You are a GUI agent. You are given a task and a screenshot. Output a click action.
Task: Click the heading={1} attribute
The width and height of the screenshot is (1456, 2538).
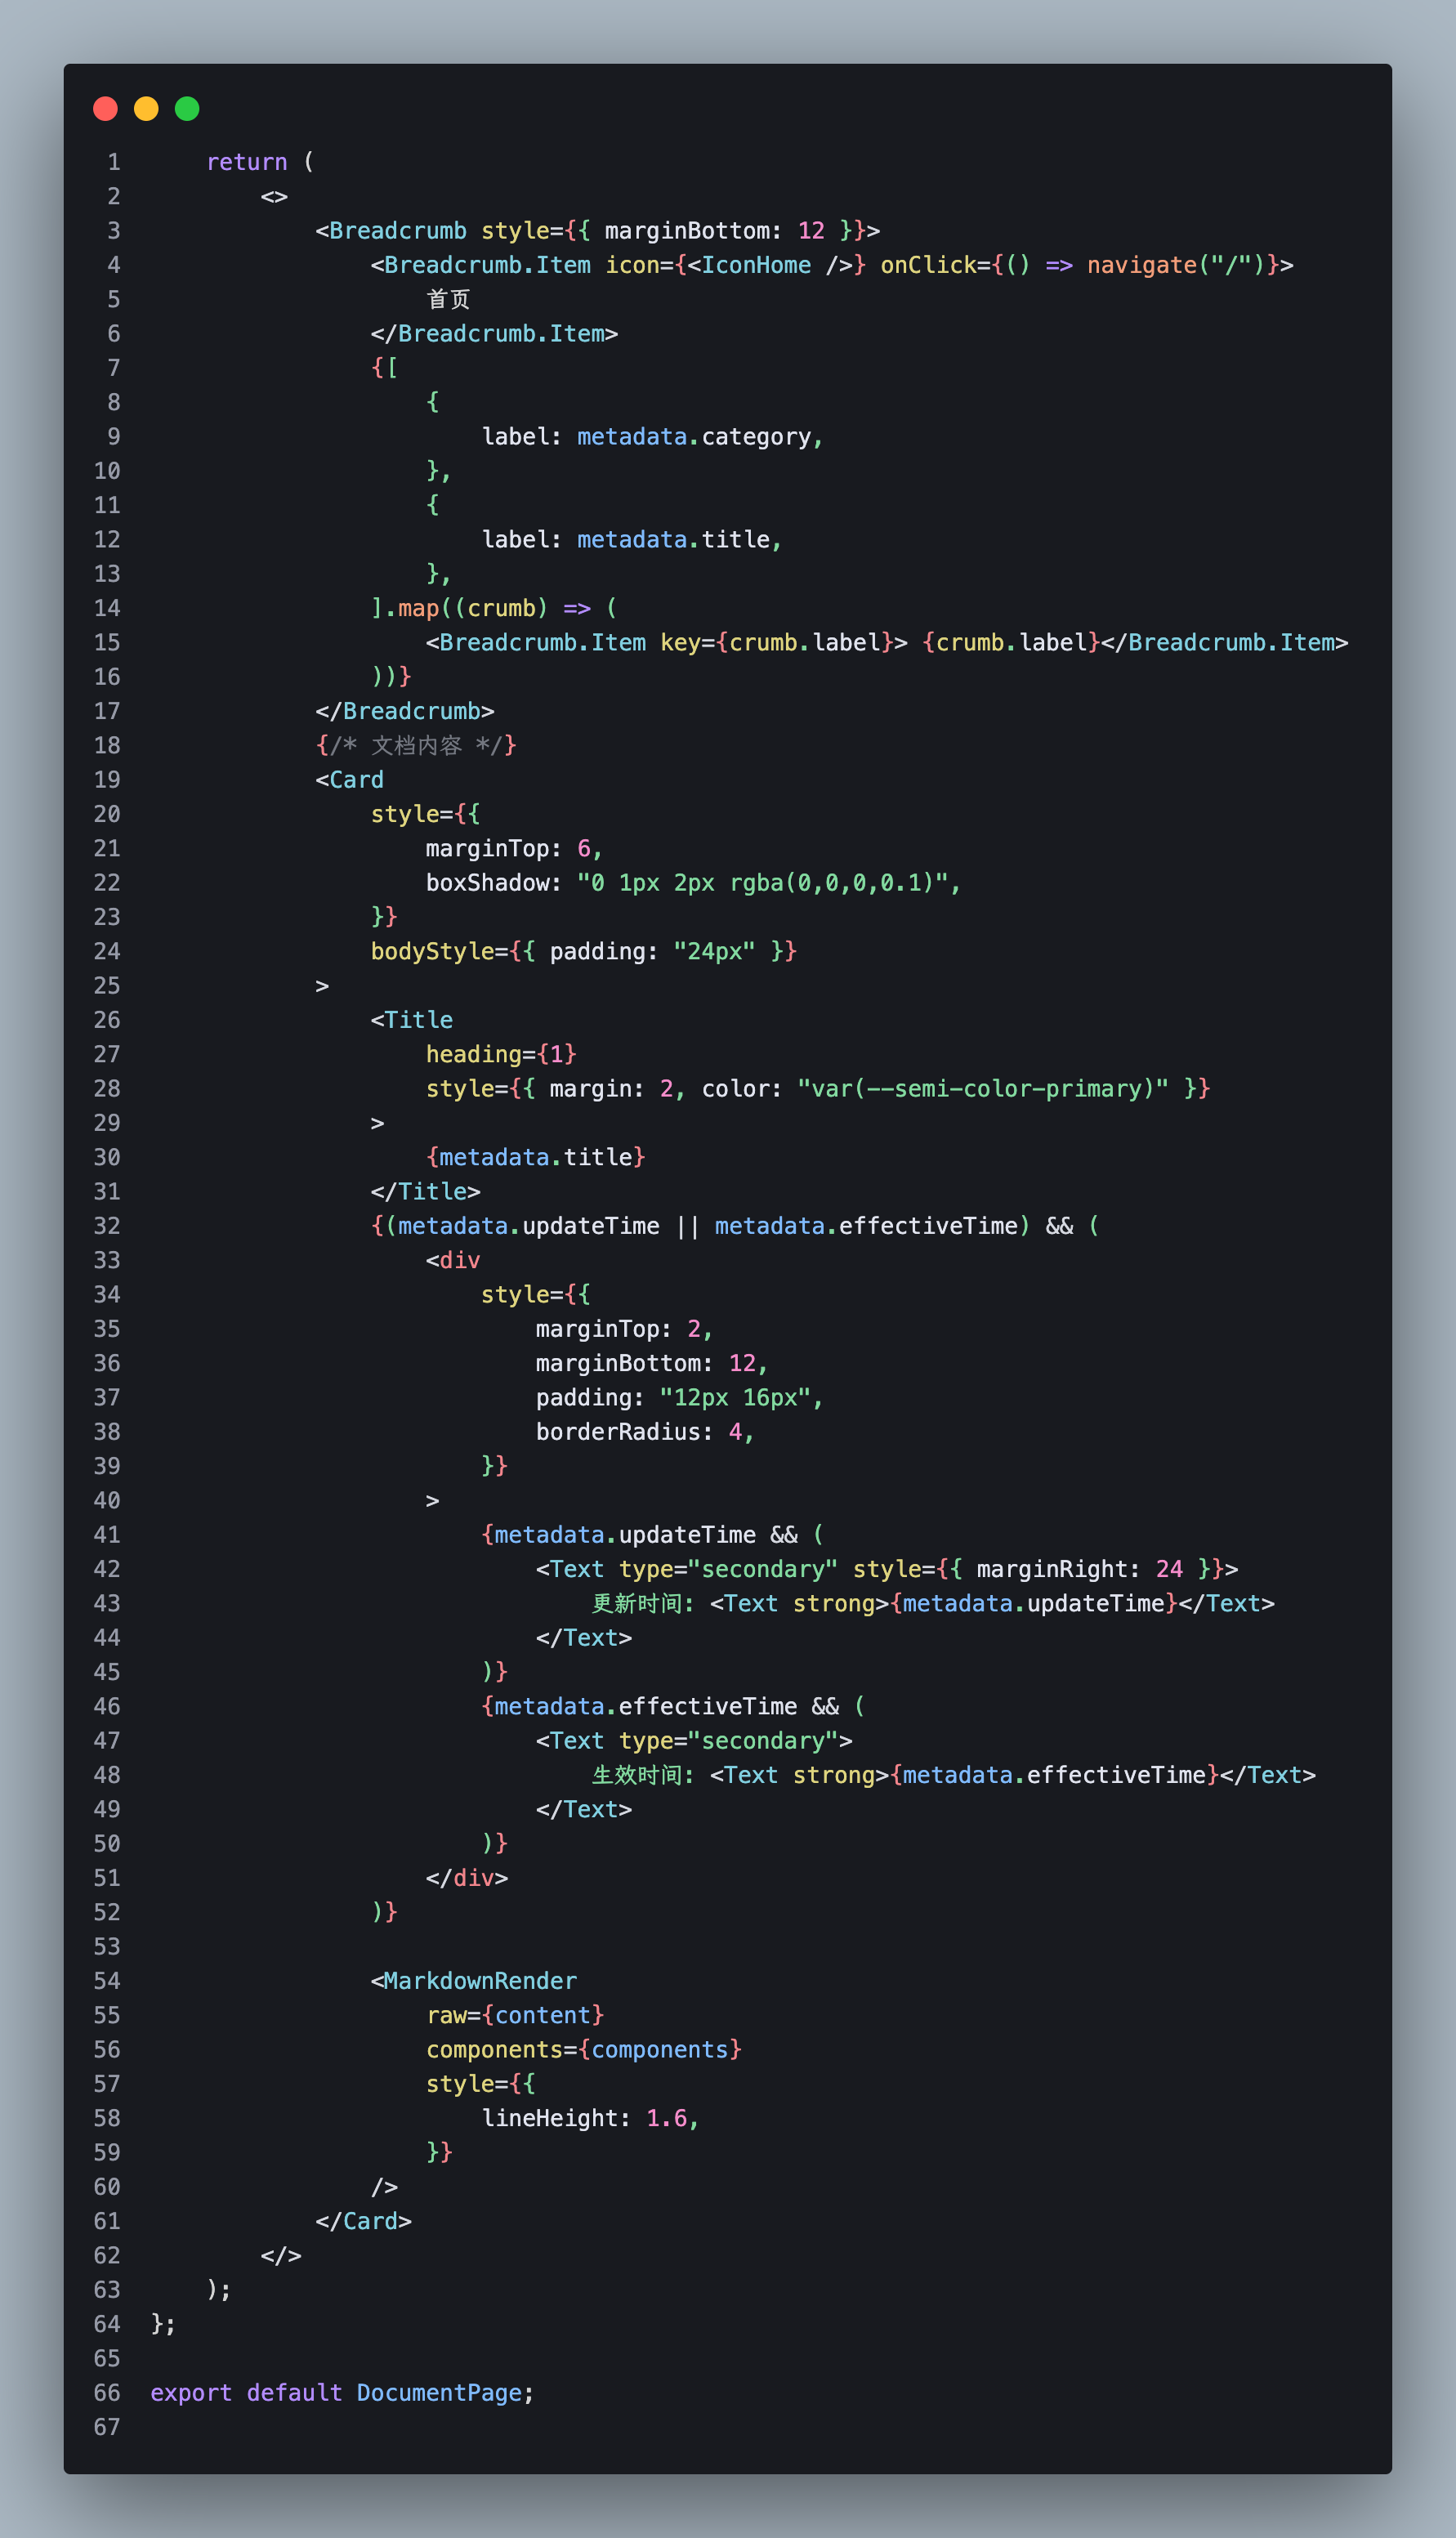point(500,1054)
